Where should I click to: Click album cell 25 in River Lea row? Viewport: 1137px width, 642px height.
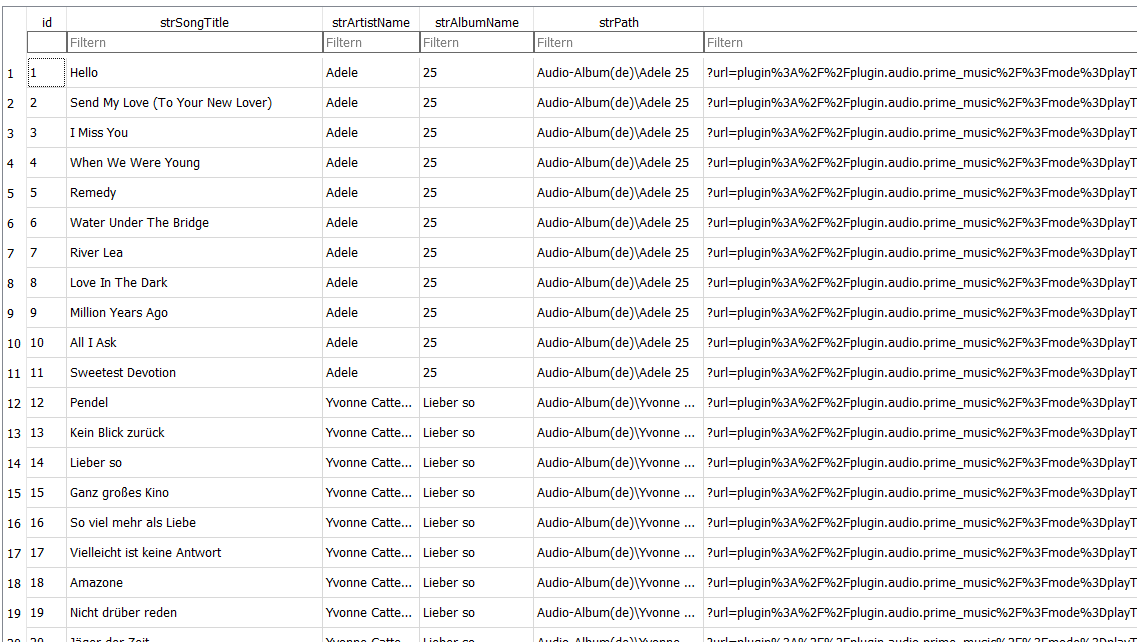(x=476, y=252)
